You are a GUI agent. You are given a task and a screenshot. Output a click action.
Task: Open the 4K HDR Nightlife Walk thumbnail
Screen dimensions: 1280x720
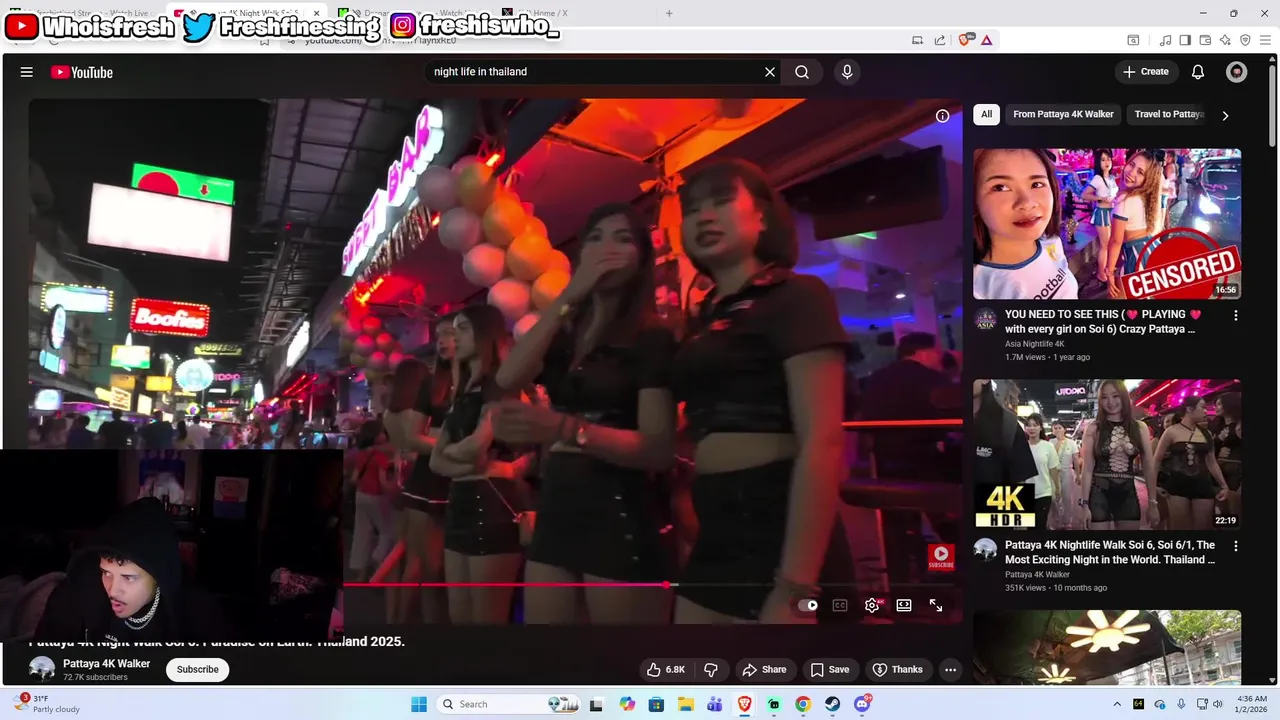tap(1107, 454)
